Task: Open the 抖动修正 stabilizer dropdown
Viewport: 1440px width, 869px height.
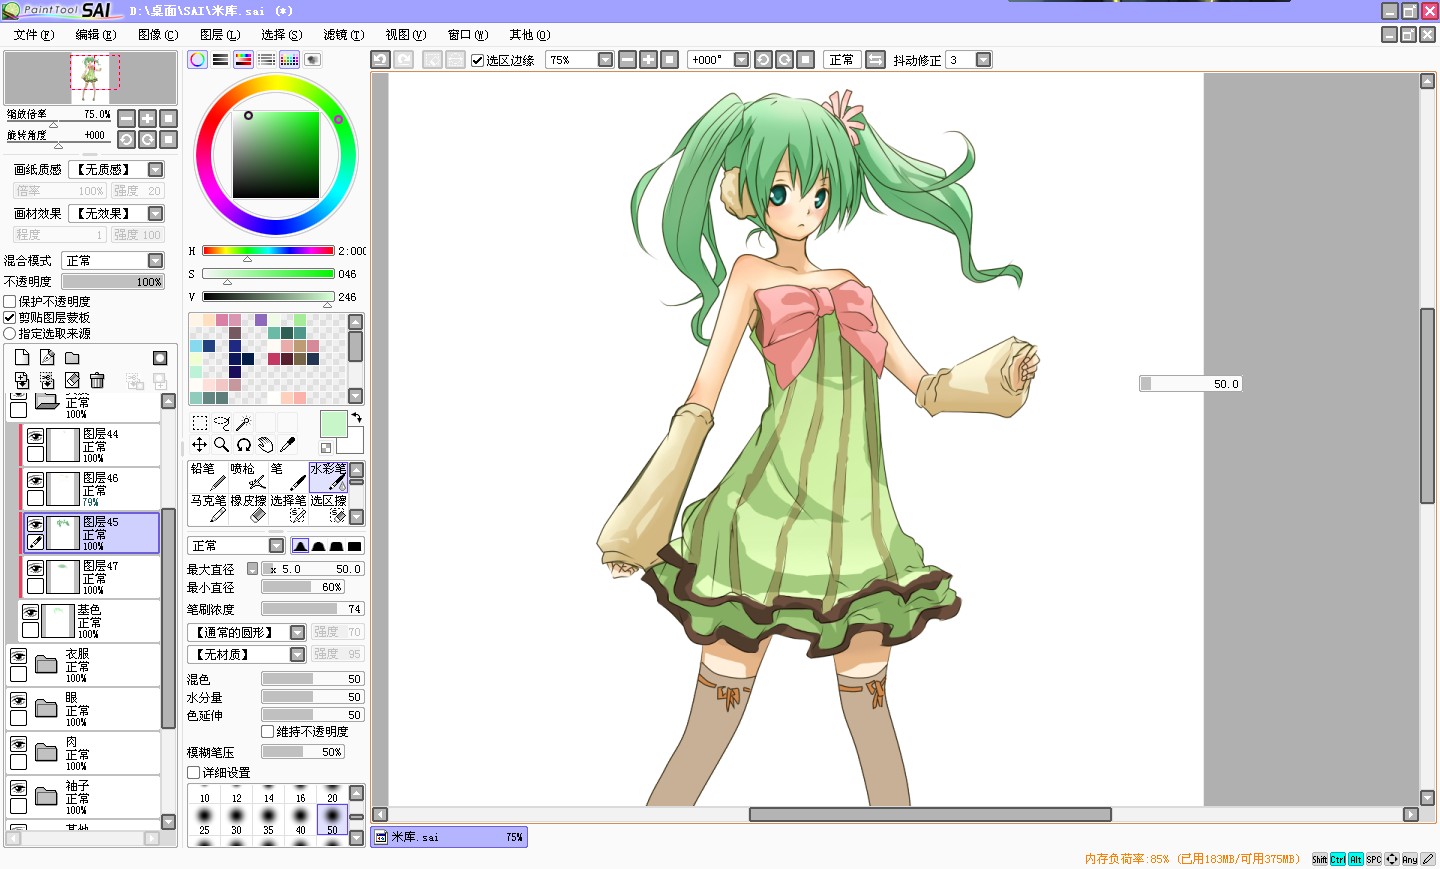Action: [983, 60]
